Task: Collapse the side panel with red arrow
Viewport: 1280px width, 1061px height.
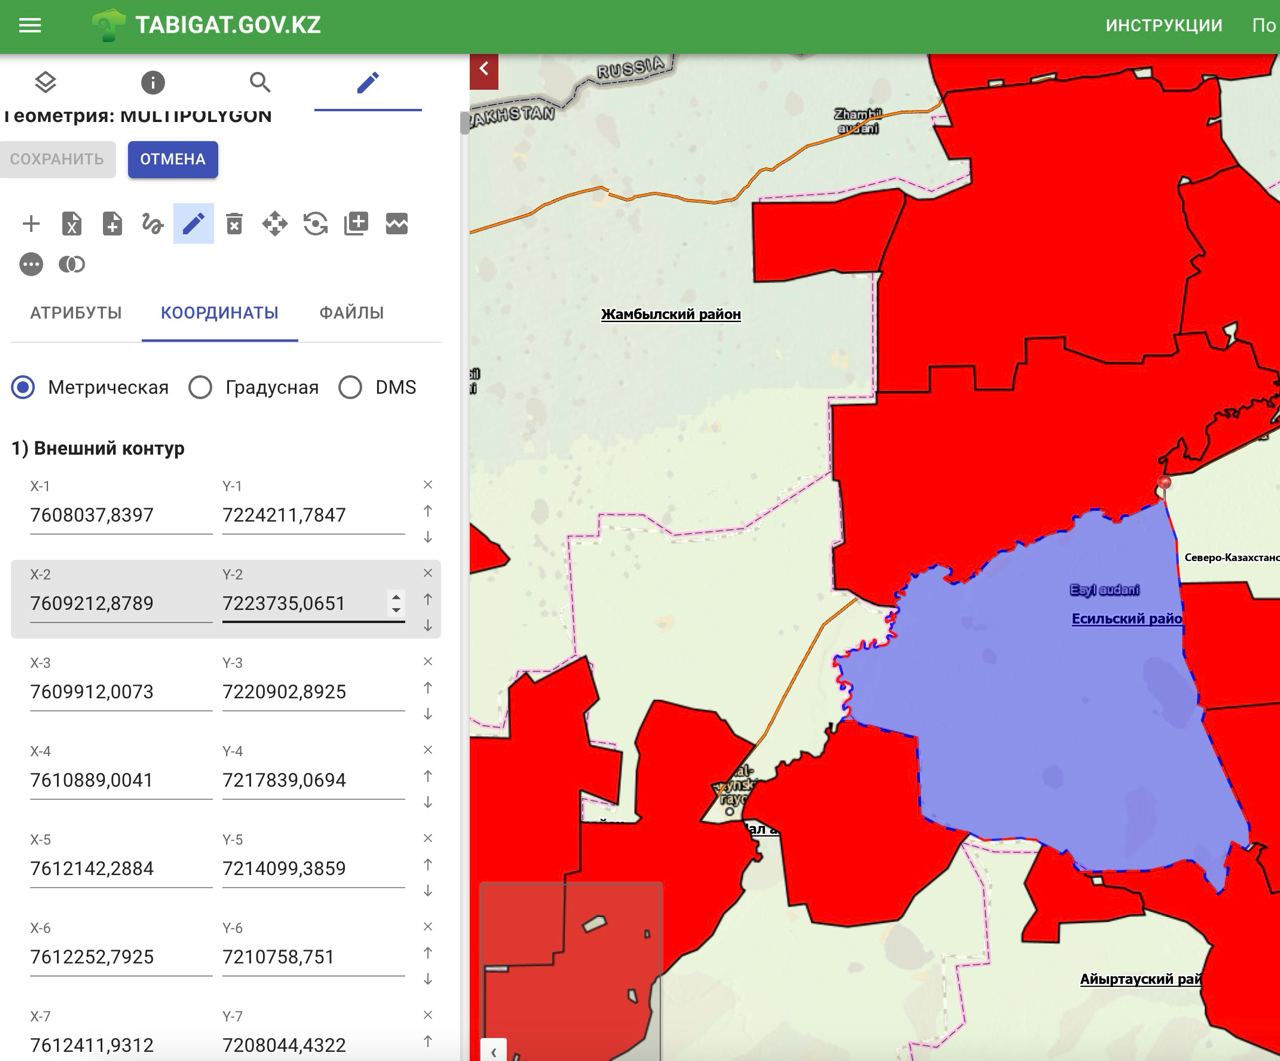Action: 484,69
